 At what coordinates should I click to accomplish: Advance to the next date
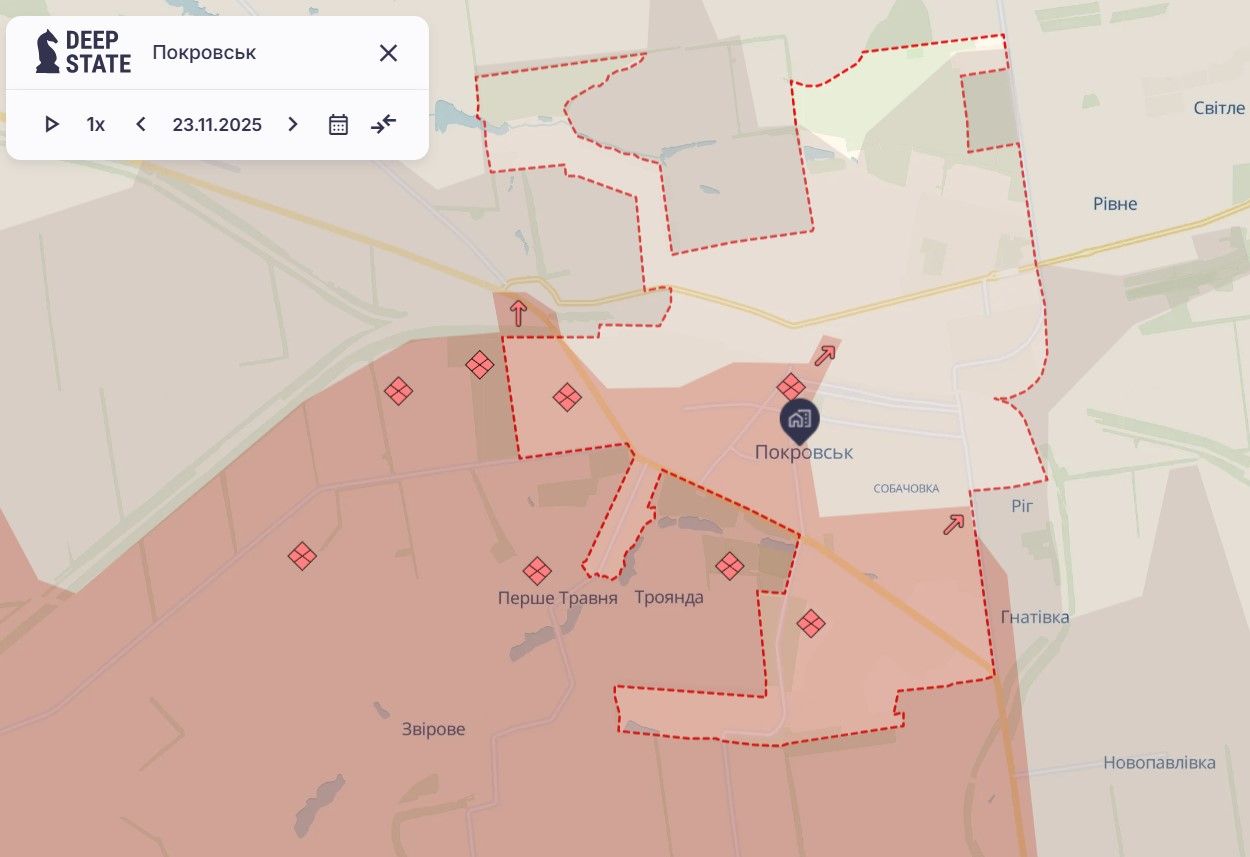click(293, 124)
